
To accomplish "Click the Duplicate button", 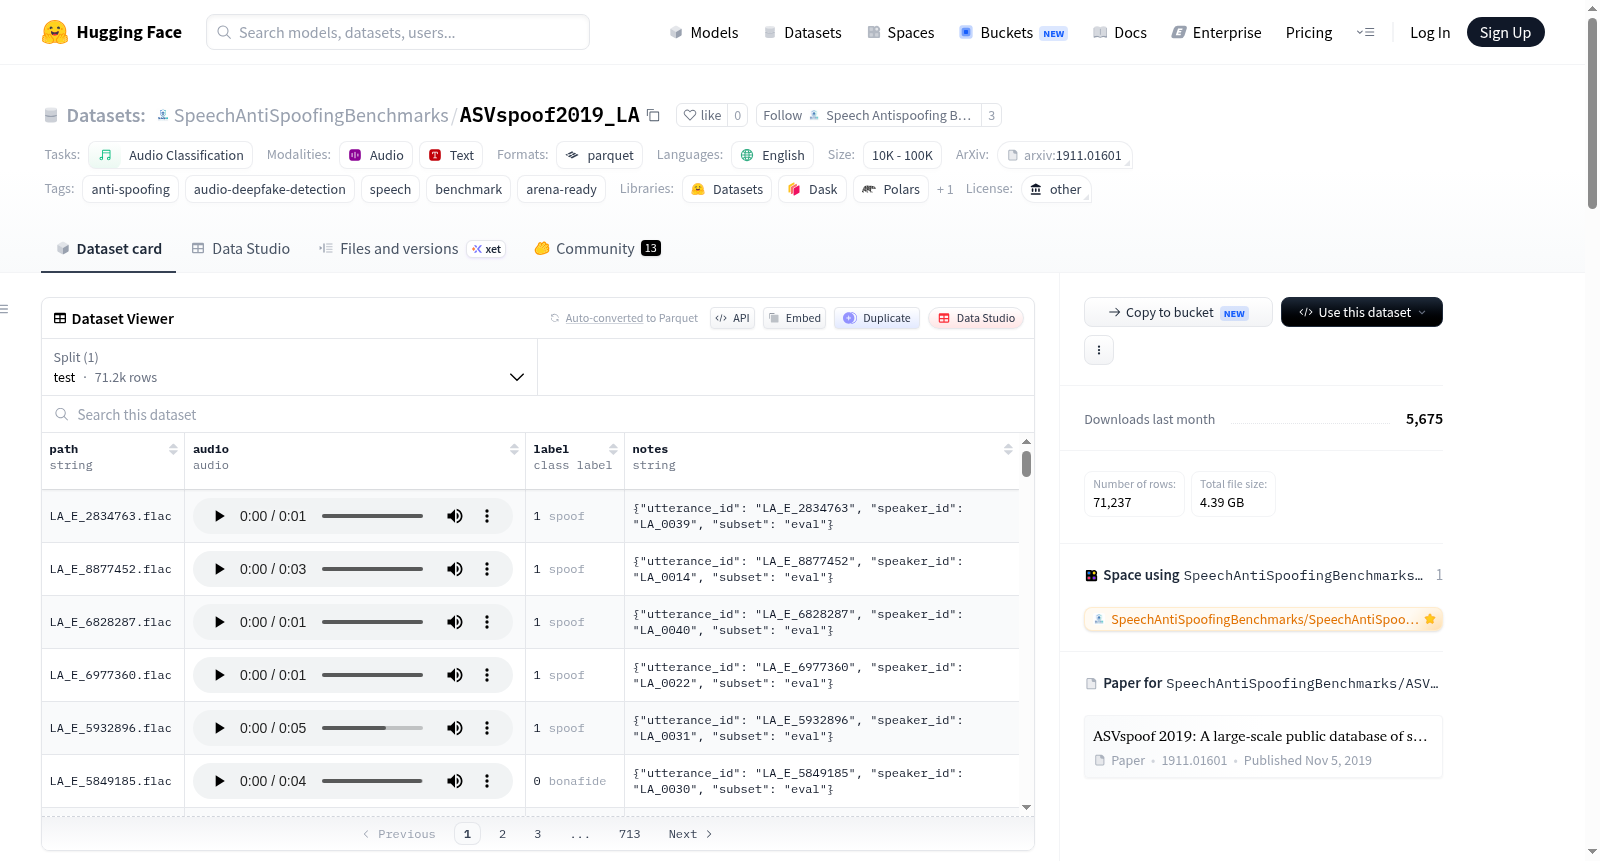I will point(877,318).
